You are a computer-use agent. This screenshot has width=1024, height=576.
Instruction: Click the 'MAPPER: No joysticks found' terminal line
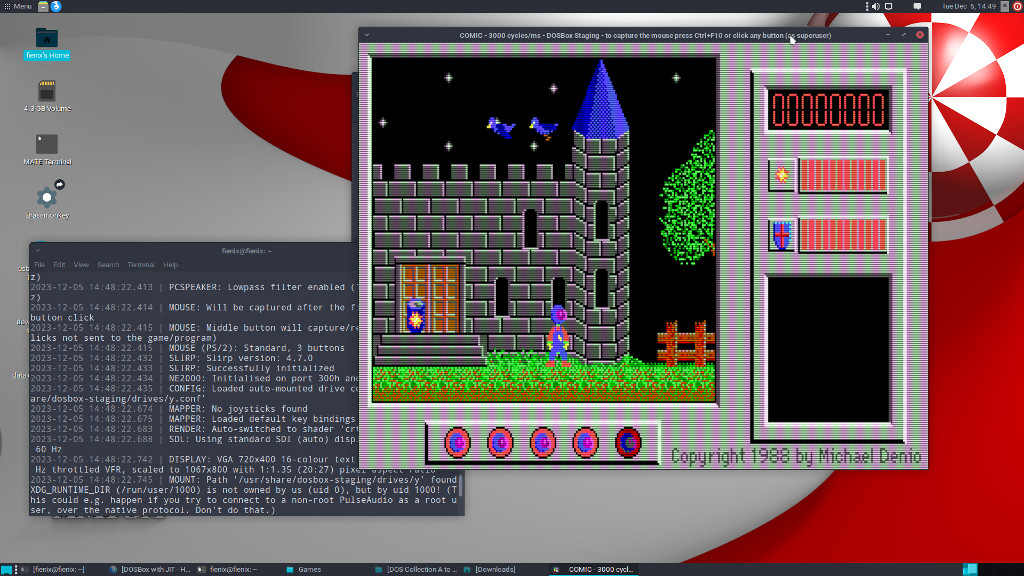[238, 409]
